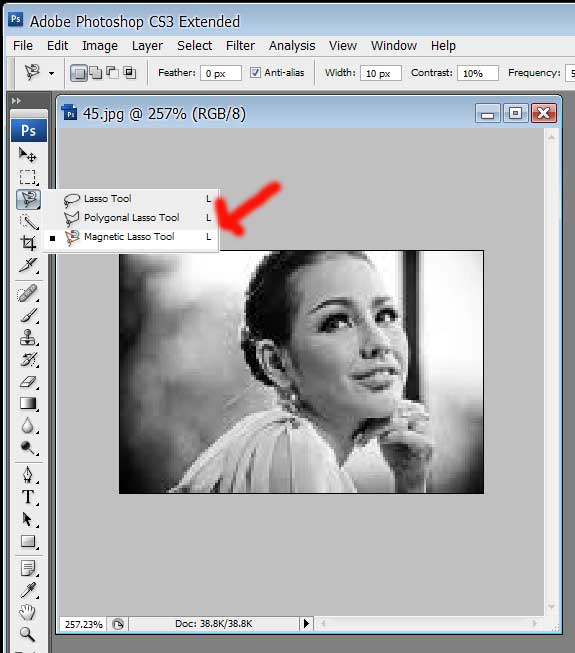The height and width of the screenshot is (653, 575).
Task: Click the vertical scrollbar up arrow
Action: tap(552, 137)
